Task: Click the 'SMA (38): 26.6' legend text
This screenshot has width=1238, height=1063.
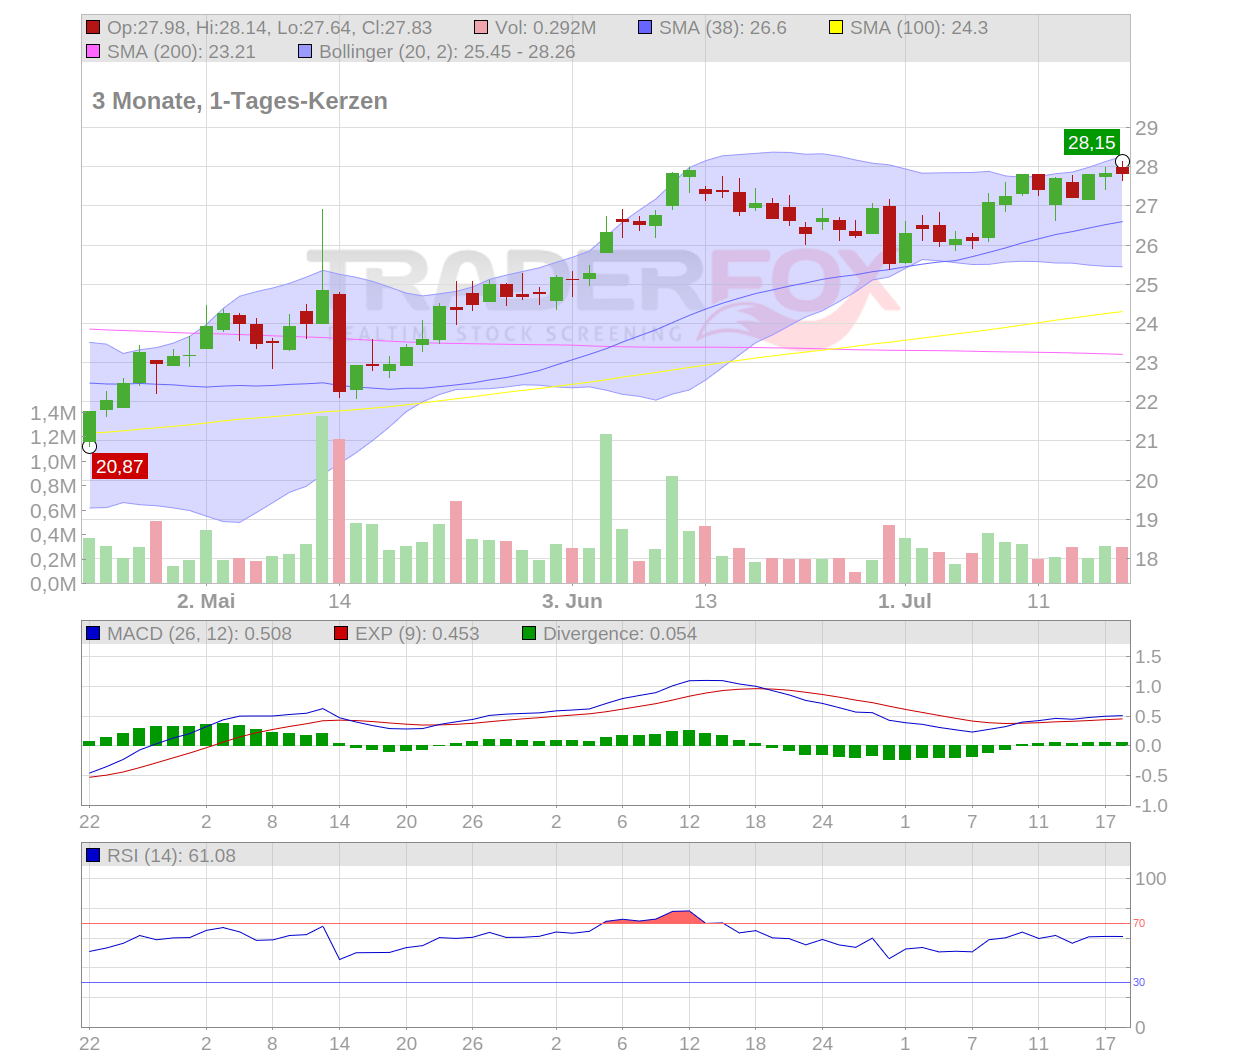Action: pos(723,28)
